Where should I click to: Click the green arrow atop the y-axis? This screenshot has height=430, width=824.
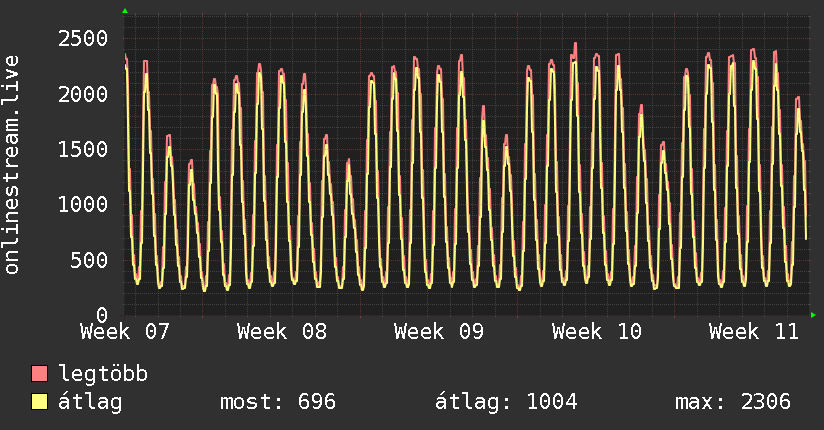pyautogui.click(x=125, y=11)
